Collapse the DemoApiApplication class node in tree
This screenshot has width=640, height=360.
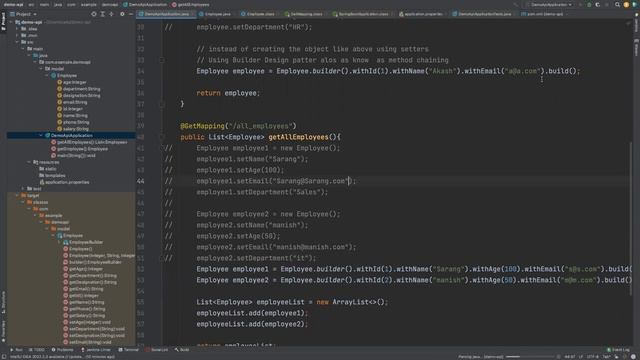click(41, 135)
